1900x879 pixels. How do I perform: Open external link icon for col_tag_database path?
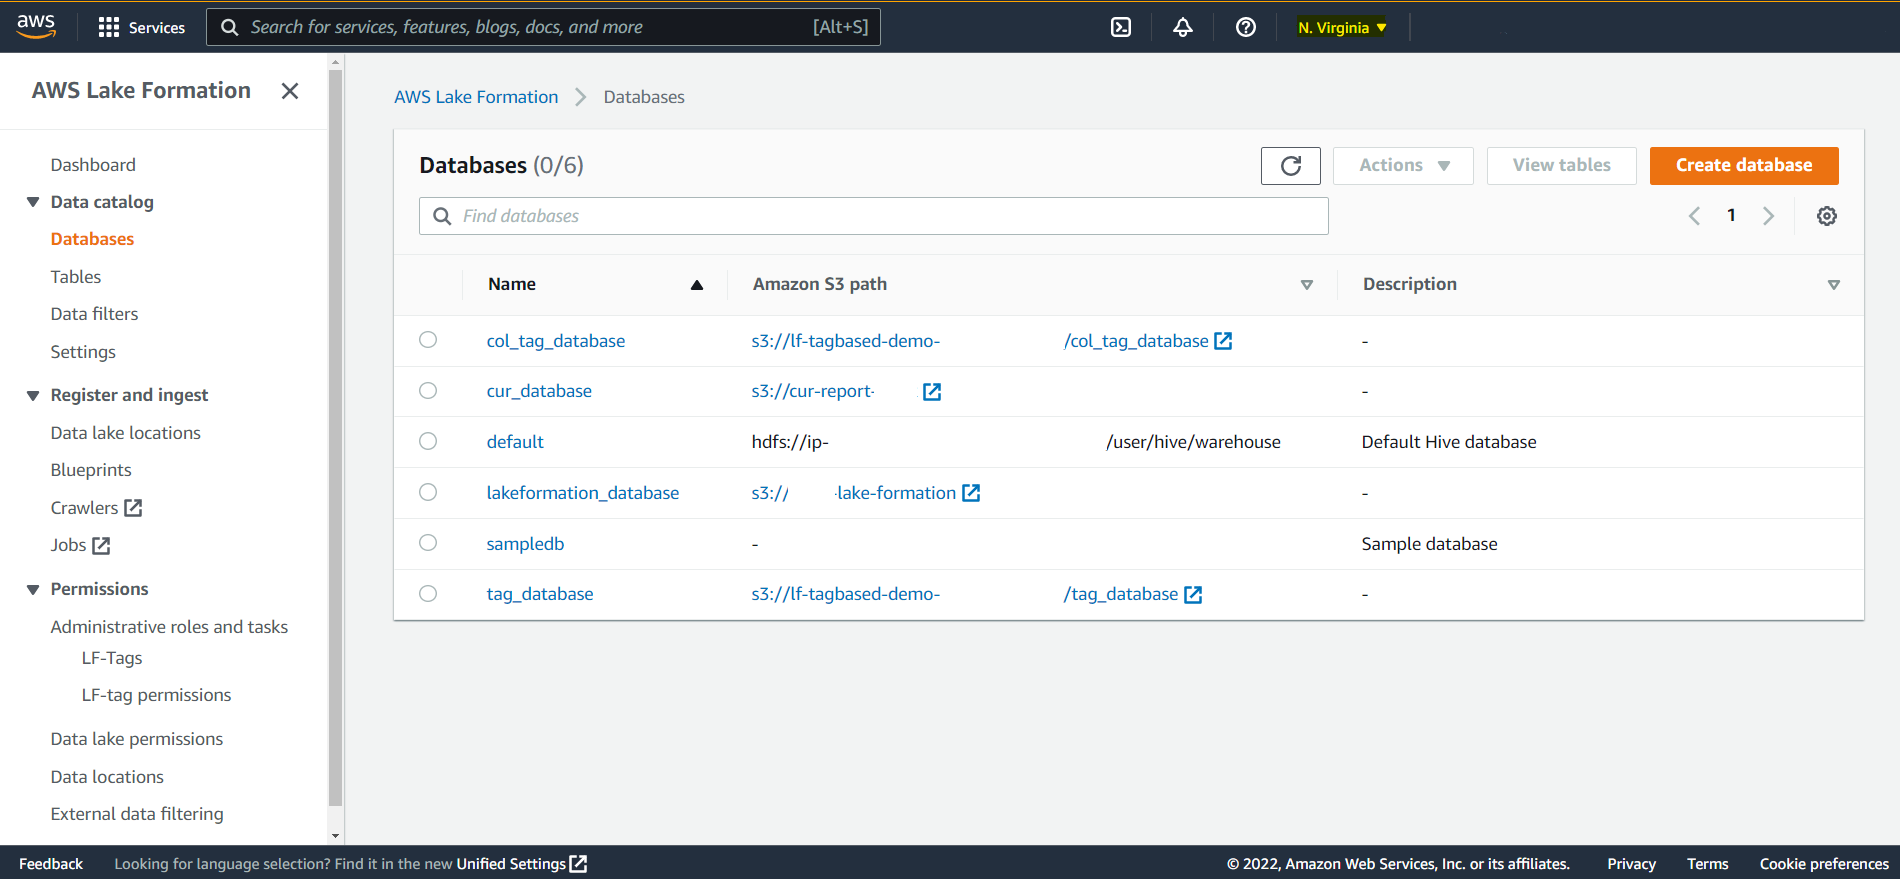pos(1223,341)
